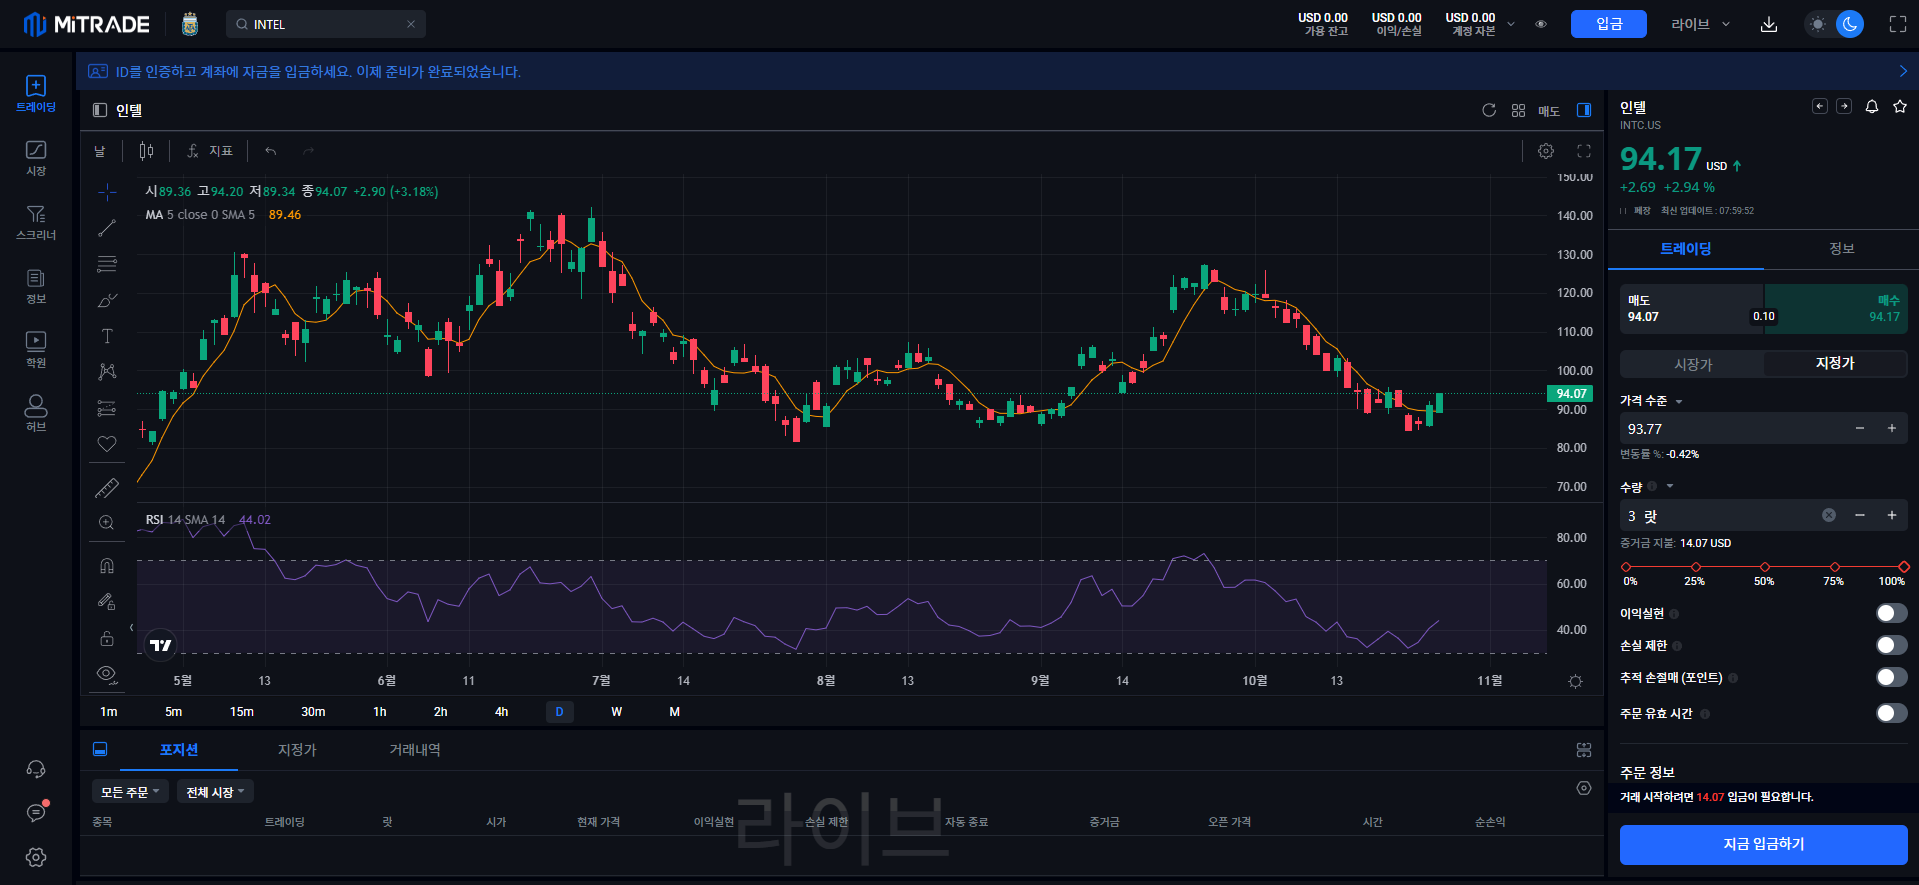Select the crosshair cursor drawing tool
The width and height of the screenshot is (1919, 885).
coord(107,192)
